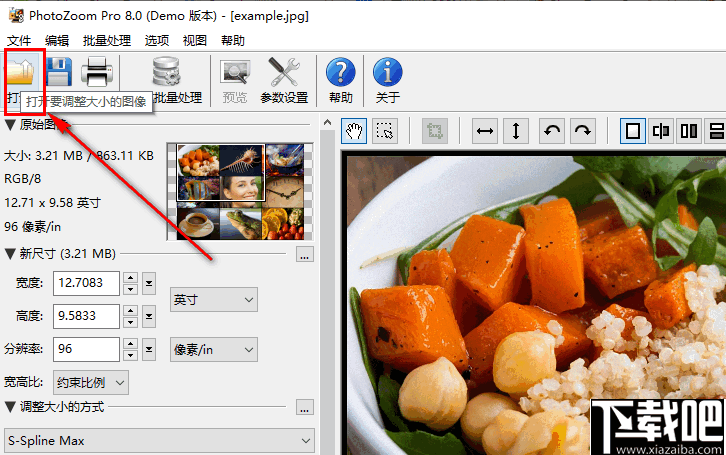Open the 帮助 menu

(233, 41)
